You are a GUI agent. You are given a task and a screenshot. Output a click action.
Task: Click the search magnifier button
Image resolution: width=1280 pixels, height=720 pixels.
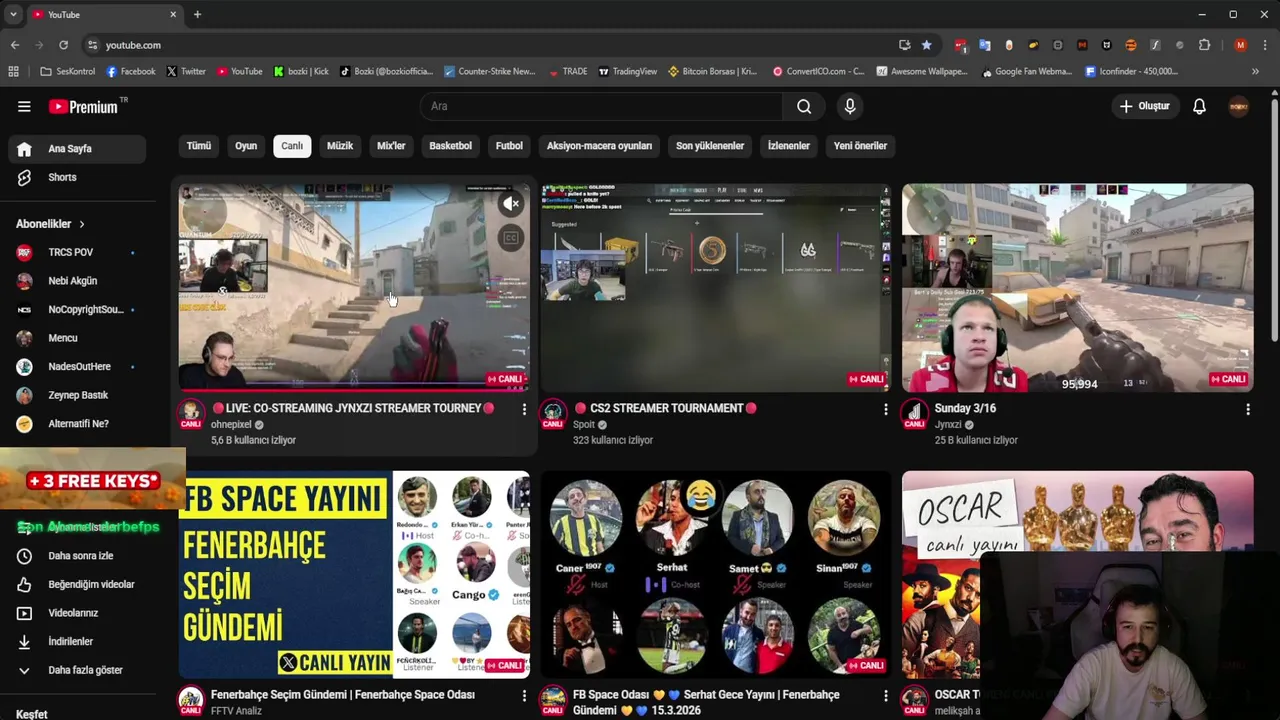[804, 106]
